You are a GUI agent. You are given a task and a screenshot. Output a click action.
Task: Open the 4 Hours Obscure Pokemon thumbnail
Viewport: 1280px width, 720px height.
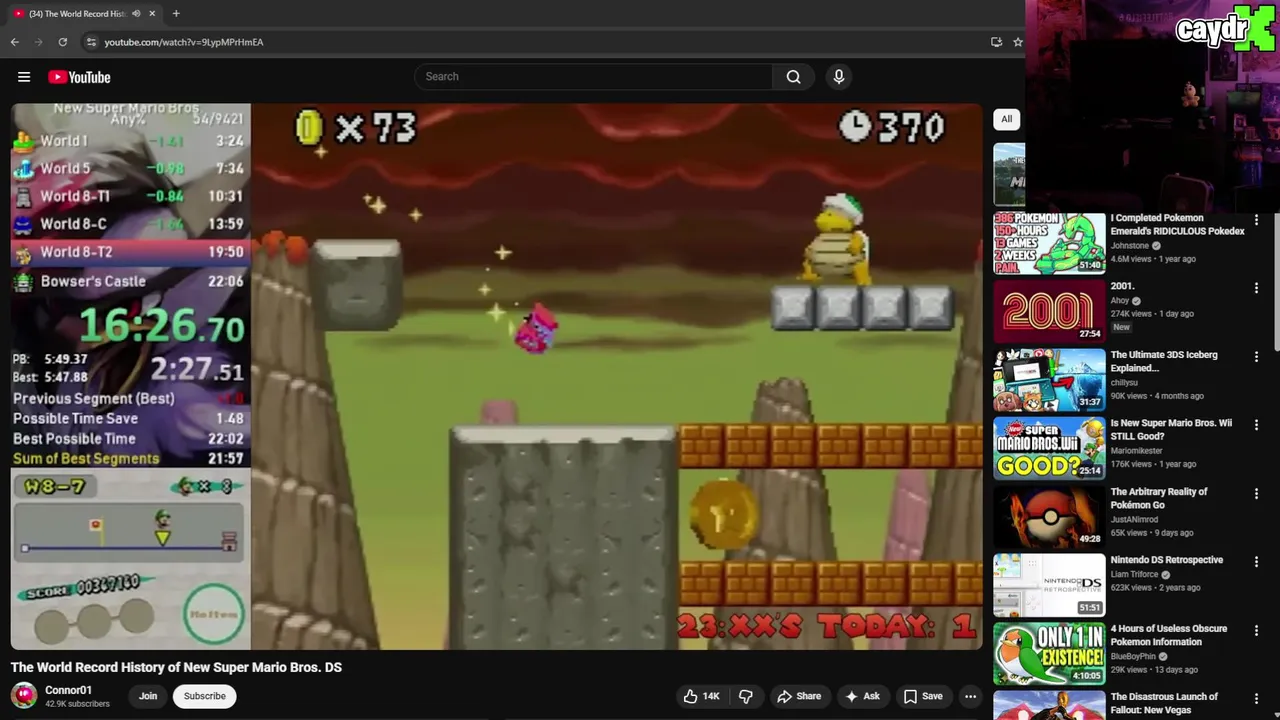coord(1049,654)
